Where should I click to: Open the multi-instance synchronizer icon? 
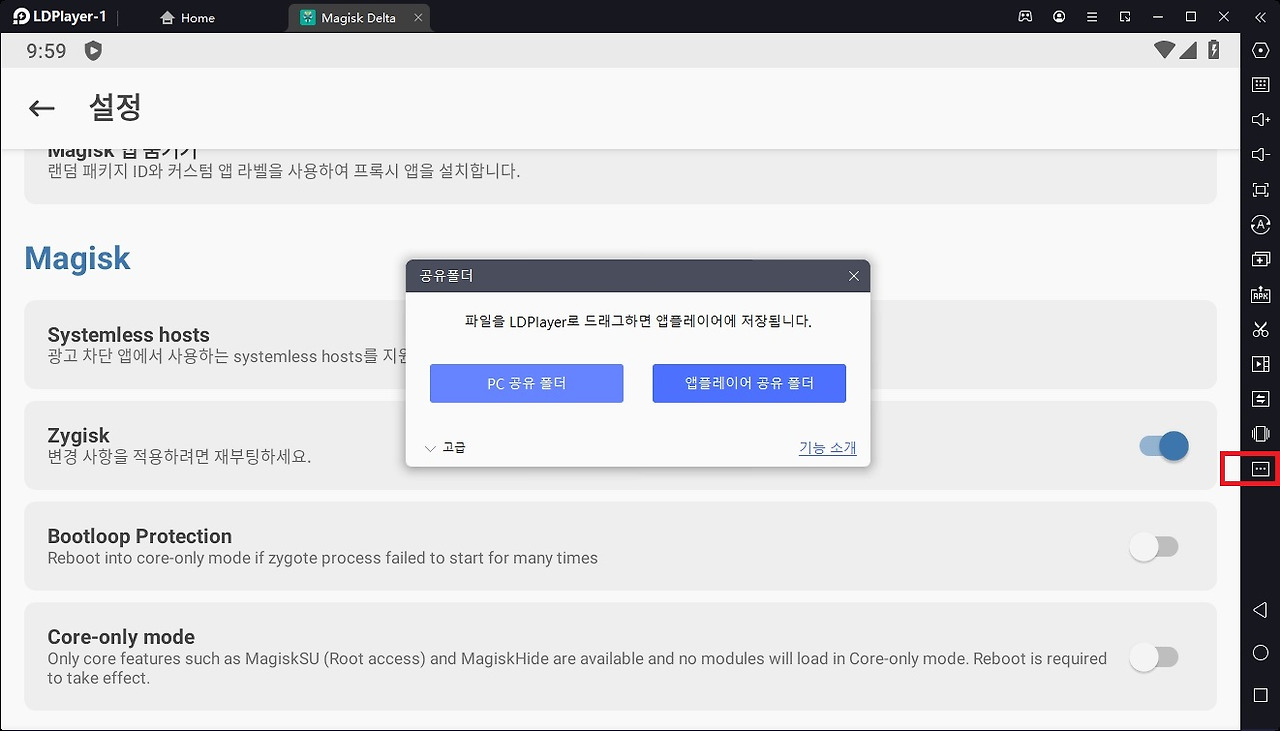click(x=1260, y=398)
